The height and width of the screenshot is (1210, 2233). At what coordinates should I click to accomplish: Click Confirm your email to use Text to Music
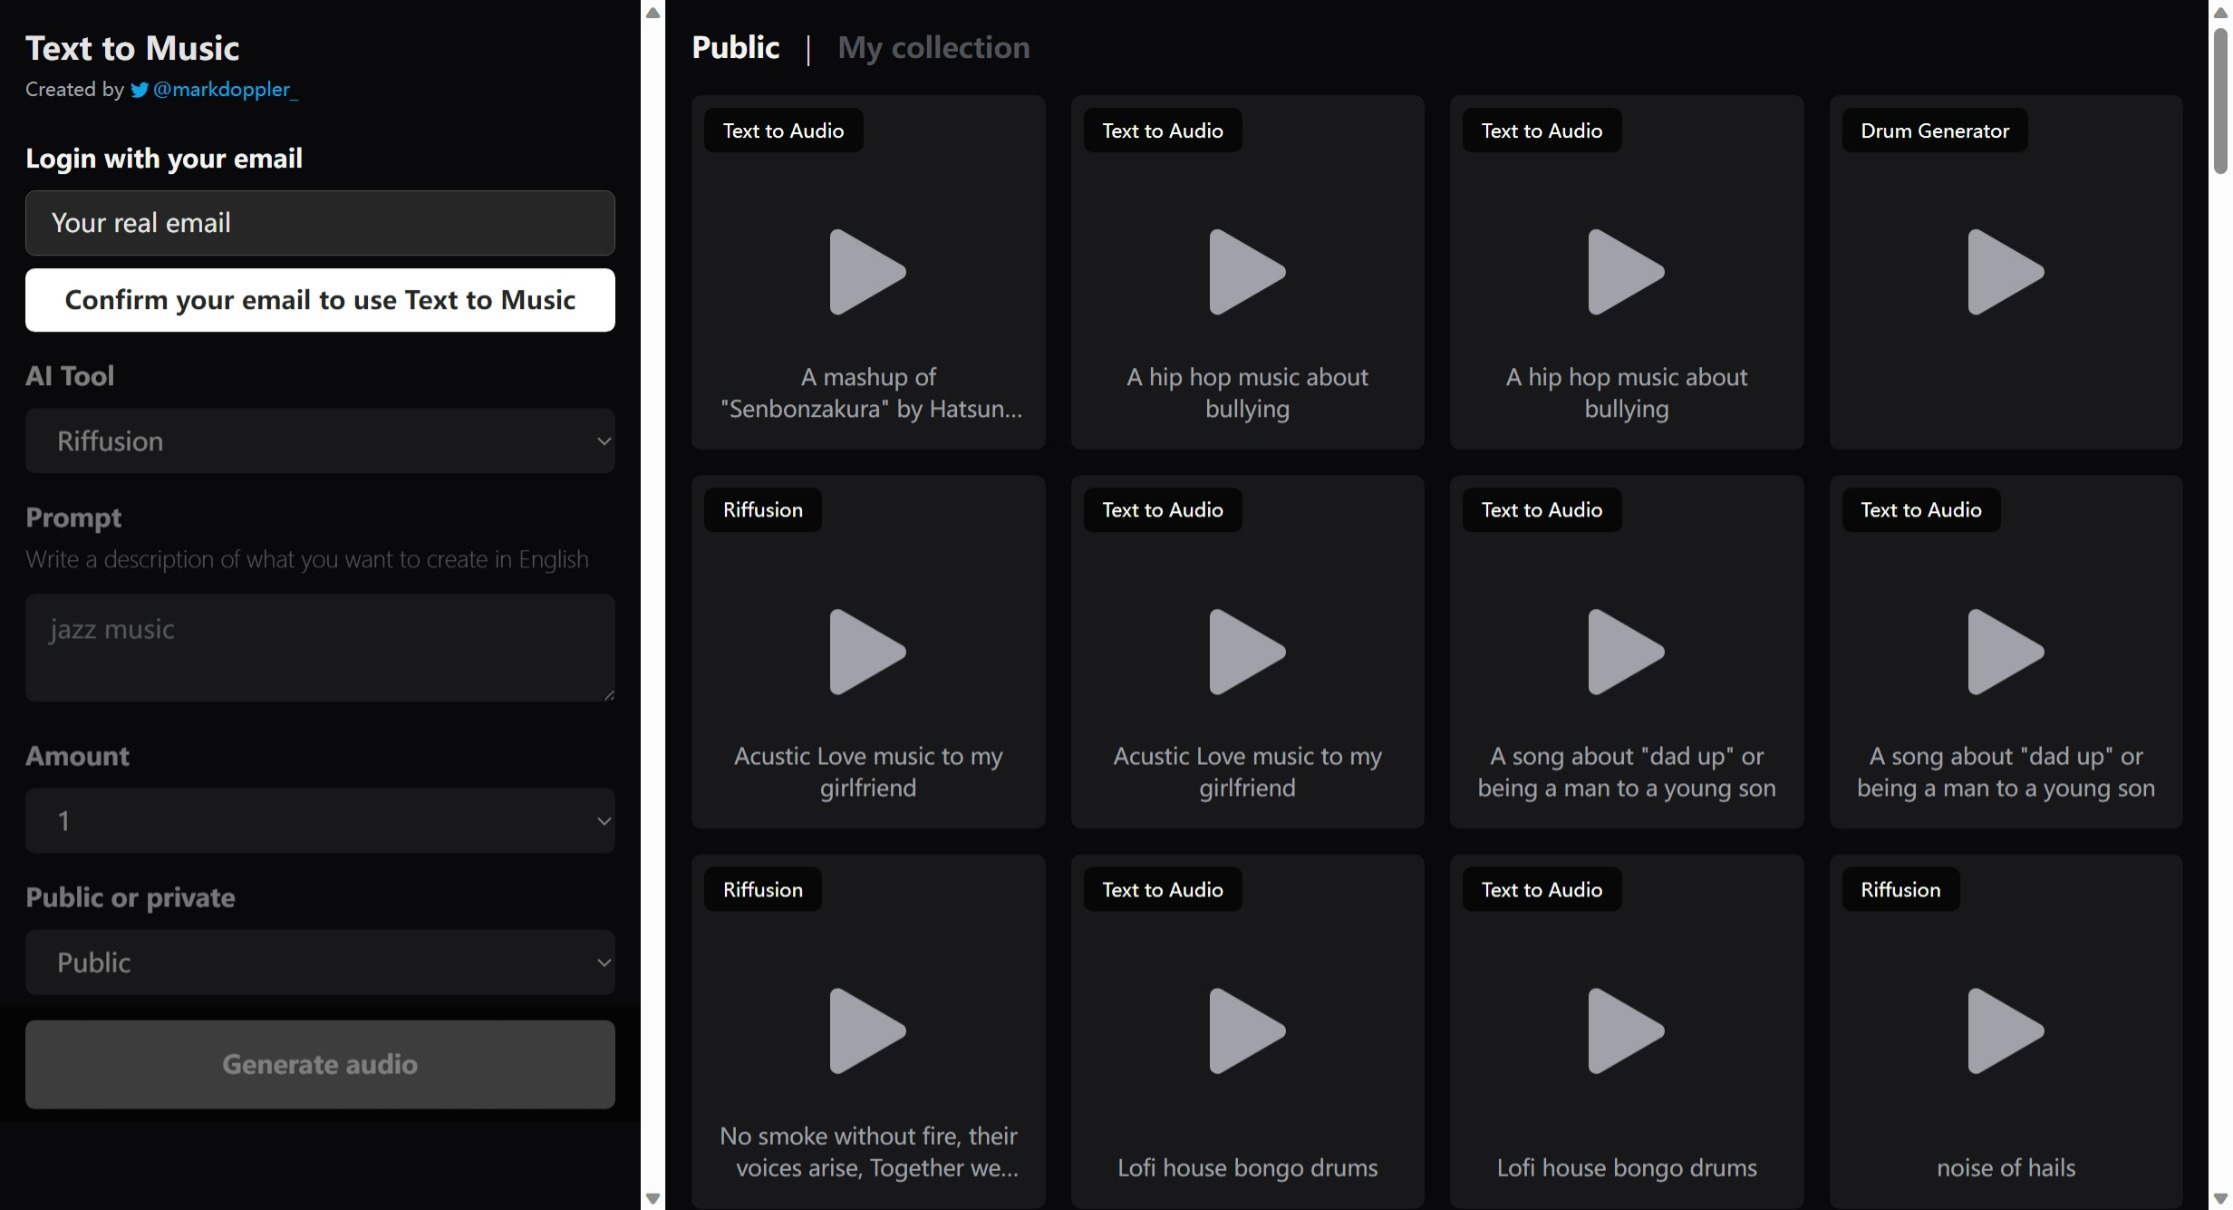click(320, 300)
